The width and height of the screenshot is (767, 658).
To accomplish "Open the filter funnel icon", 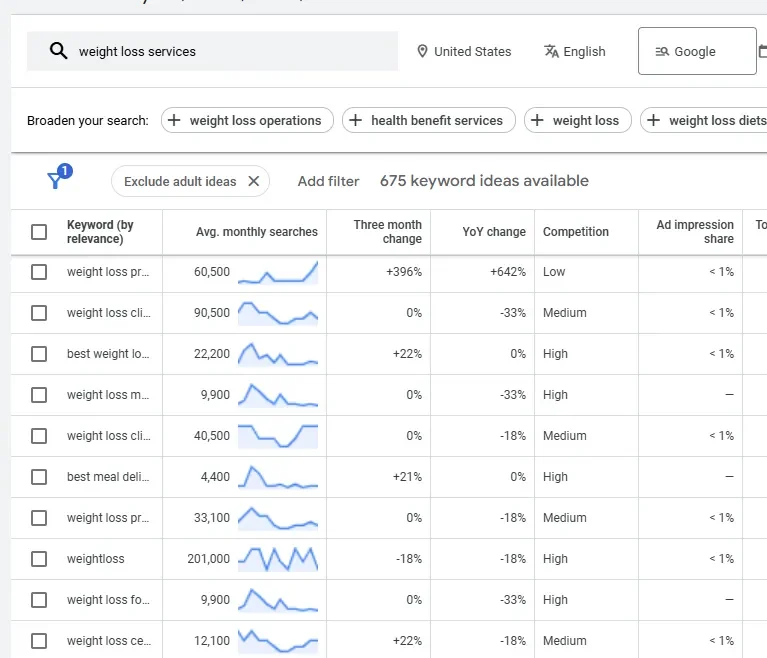I will [x=56, y=180].
